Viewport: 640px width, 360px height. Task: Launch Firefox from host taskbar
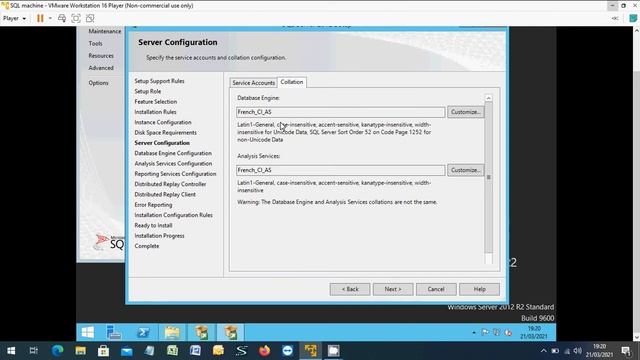264,351
